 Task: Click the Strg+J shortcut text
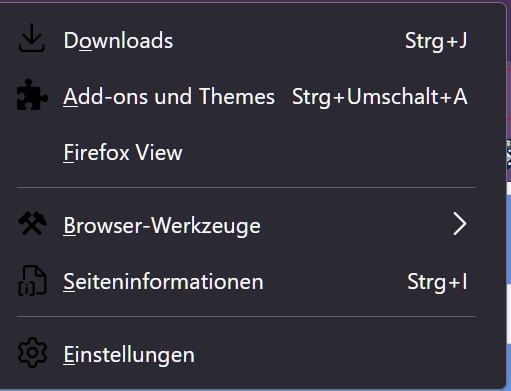(x=436, y=41)
